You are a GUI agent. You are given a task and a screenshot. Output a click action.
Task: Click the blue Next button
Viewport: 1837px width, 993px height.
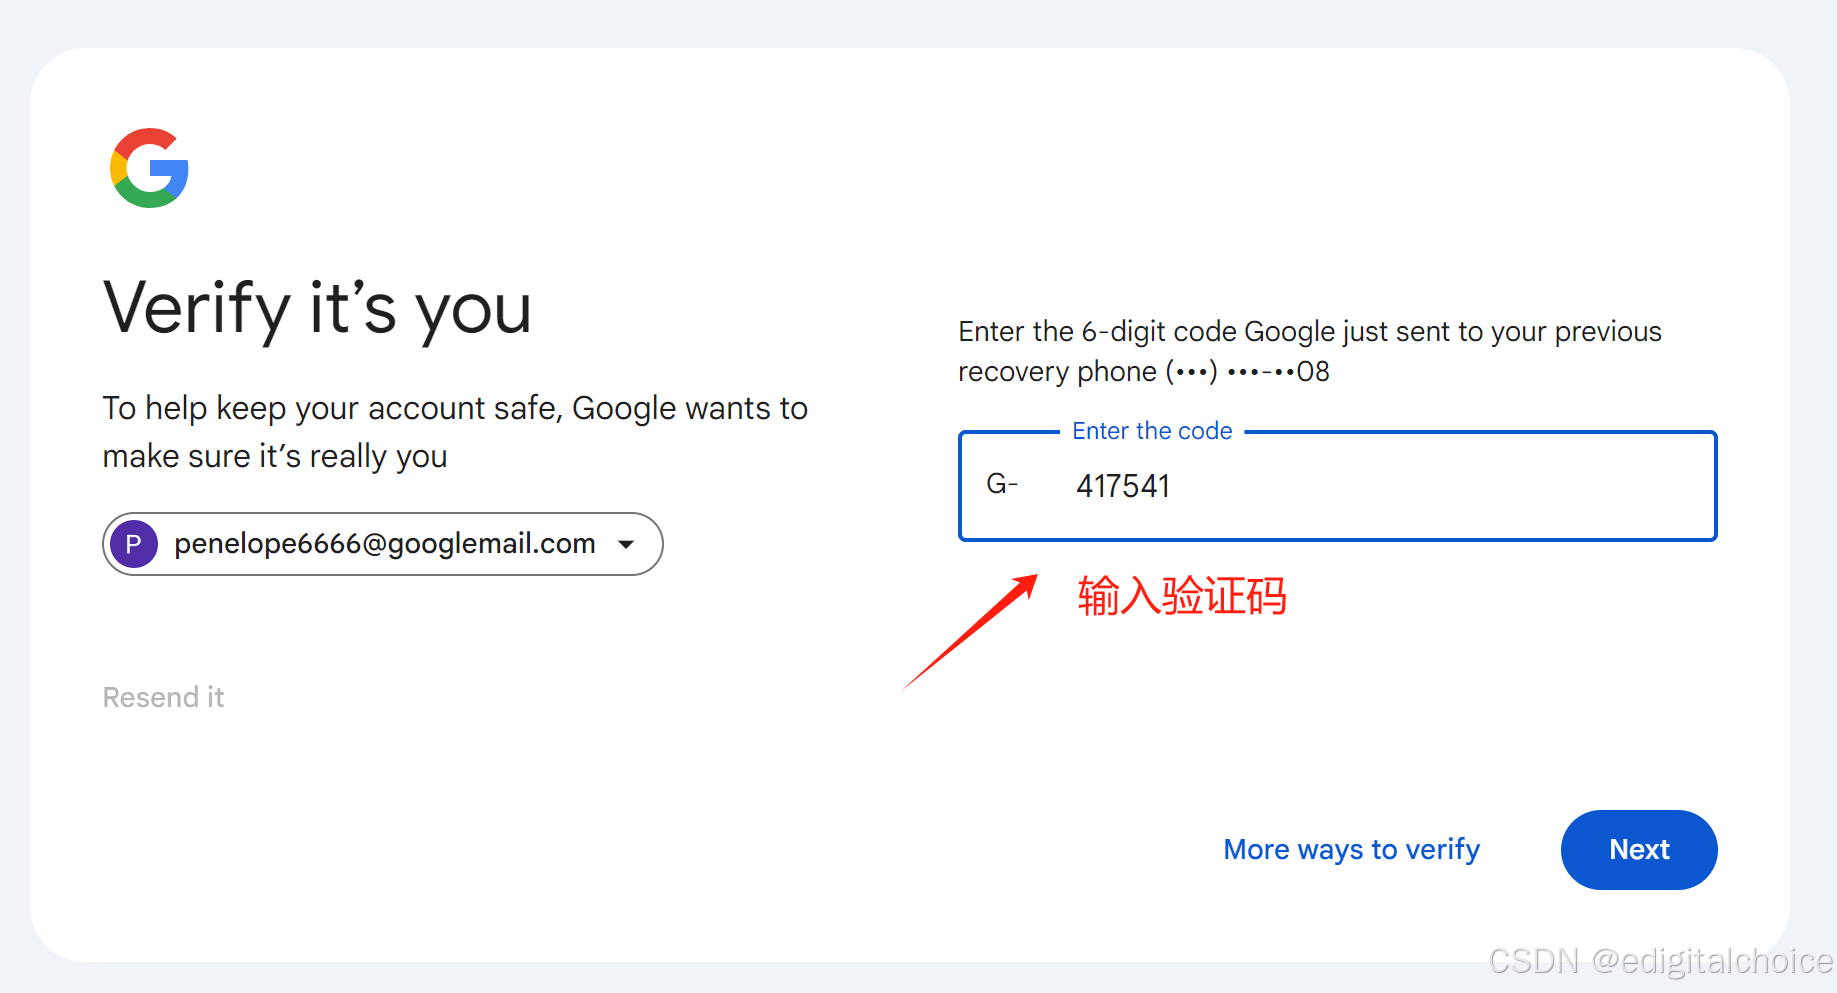[1639, 850]
